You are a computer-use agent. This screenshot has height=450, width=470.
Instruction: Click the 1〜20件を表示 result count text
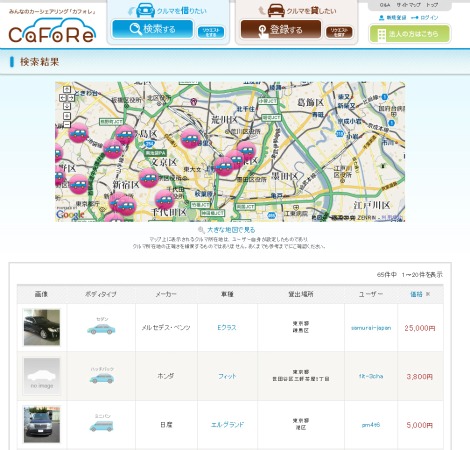(x=422, y=275)
